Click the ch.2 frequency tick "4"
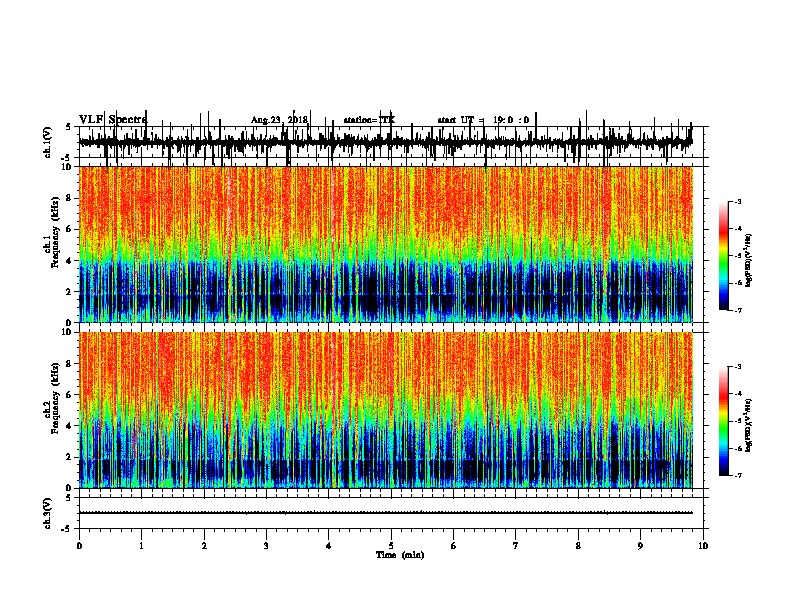The height and width of the screenshot is (612, 792). pos(69,426)
